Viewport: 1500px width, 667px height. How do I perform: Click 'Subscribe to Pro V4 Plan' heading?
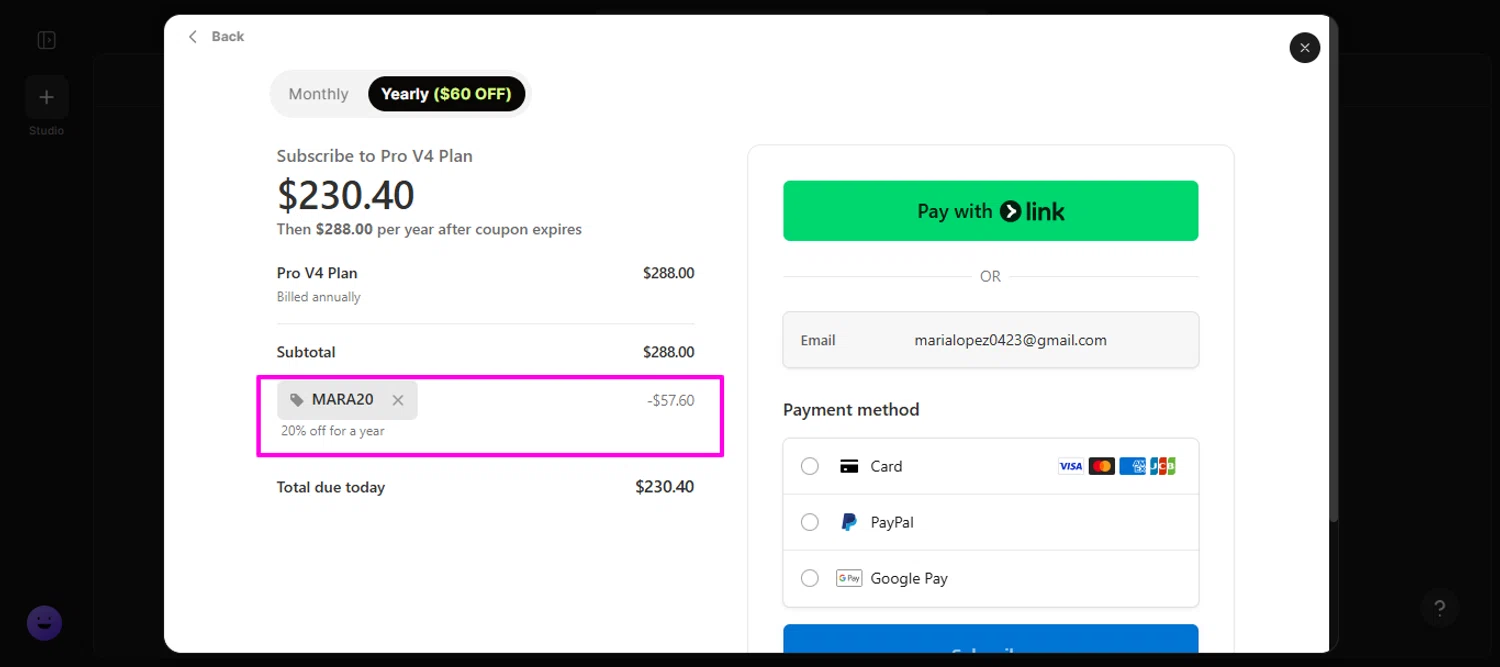pos(375,156)
